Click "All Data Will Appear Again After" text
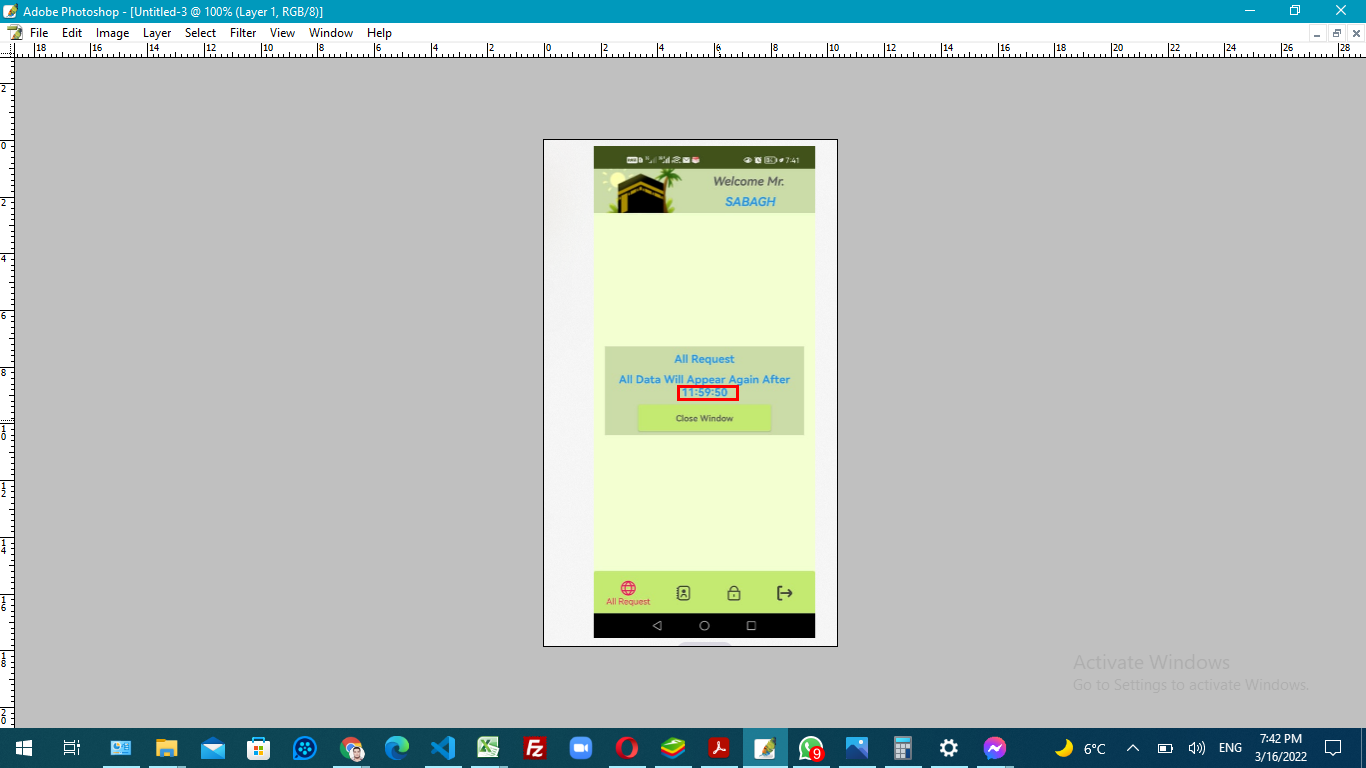Image resolution: width=1366 pixels, height=768 pixels. click(x=704, y=380)
